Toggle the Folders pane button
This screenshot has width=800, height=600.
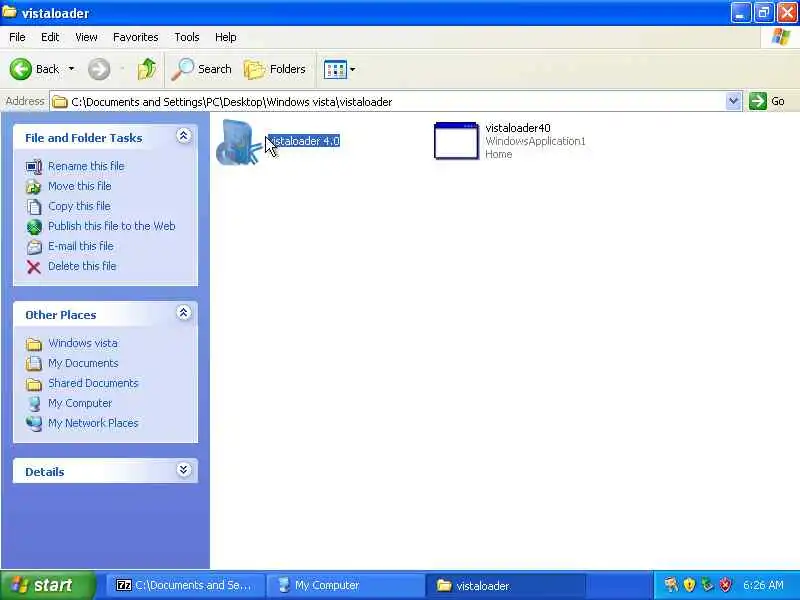[x=274, y=69]
